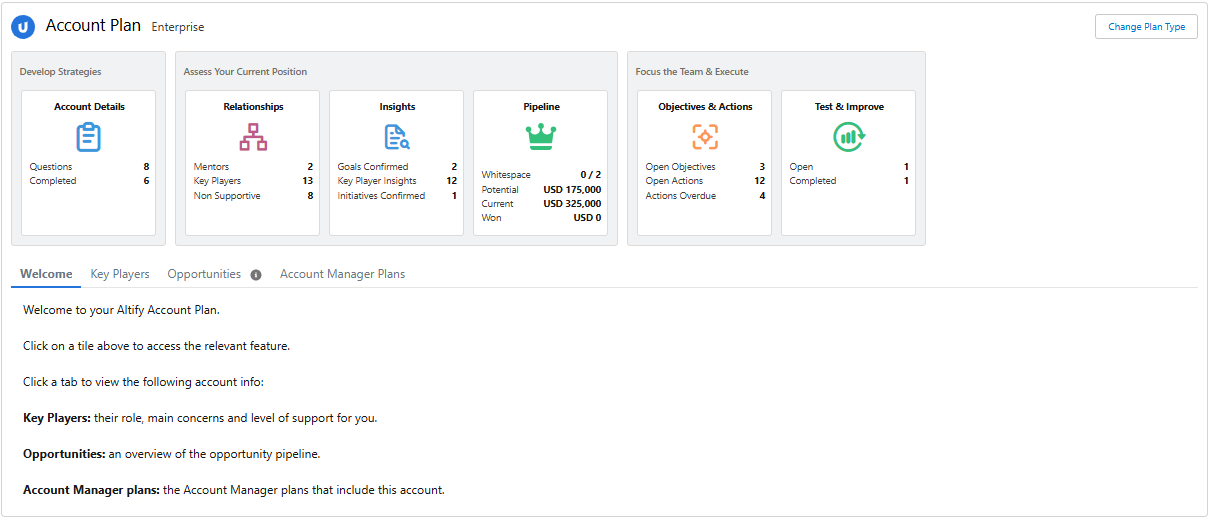Image resolution: width=1209 pixels, height=526 pixels.
Task: Open the Pipeline crown icon
Action: (x=541, y=137)
